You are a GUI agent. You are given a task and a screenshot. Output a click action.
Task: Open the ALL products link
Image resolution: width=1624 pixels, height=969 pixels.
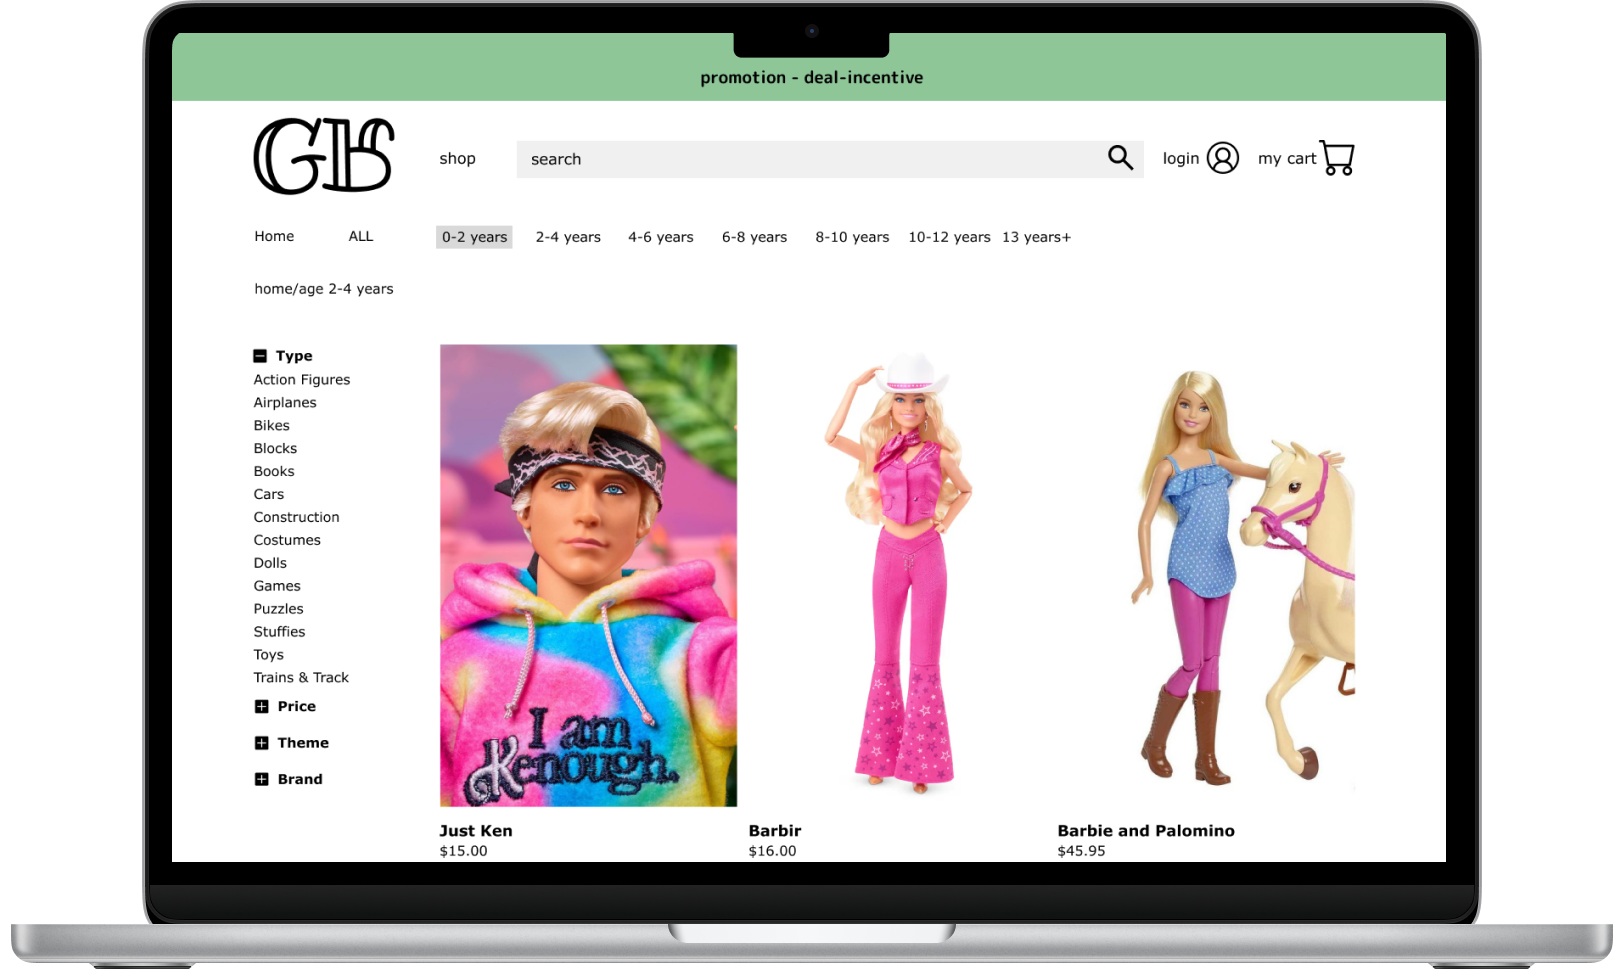point(361,236)
